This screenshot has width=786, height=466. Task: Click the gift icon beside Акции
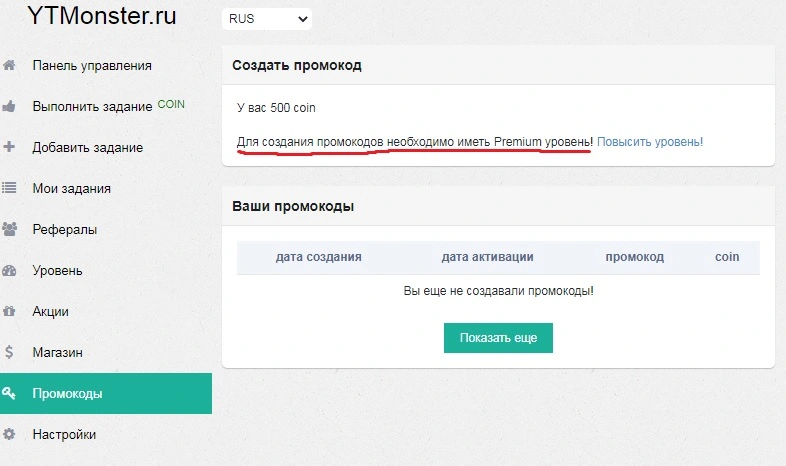9,311
